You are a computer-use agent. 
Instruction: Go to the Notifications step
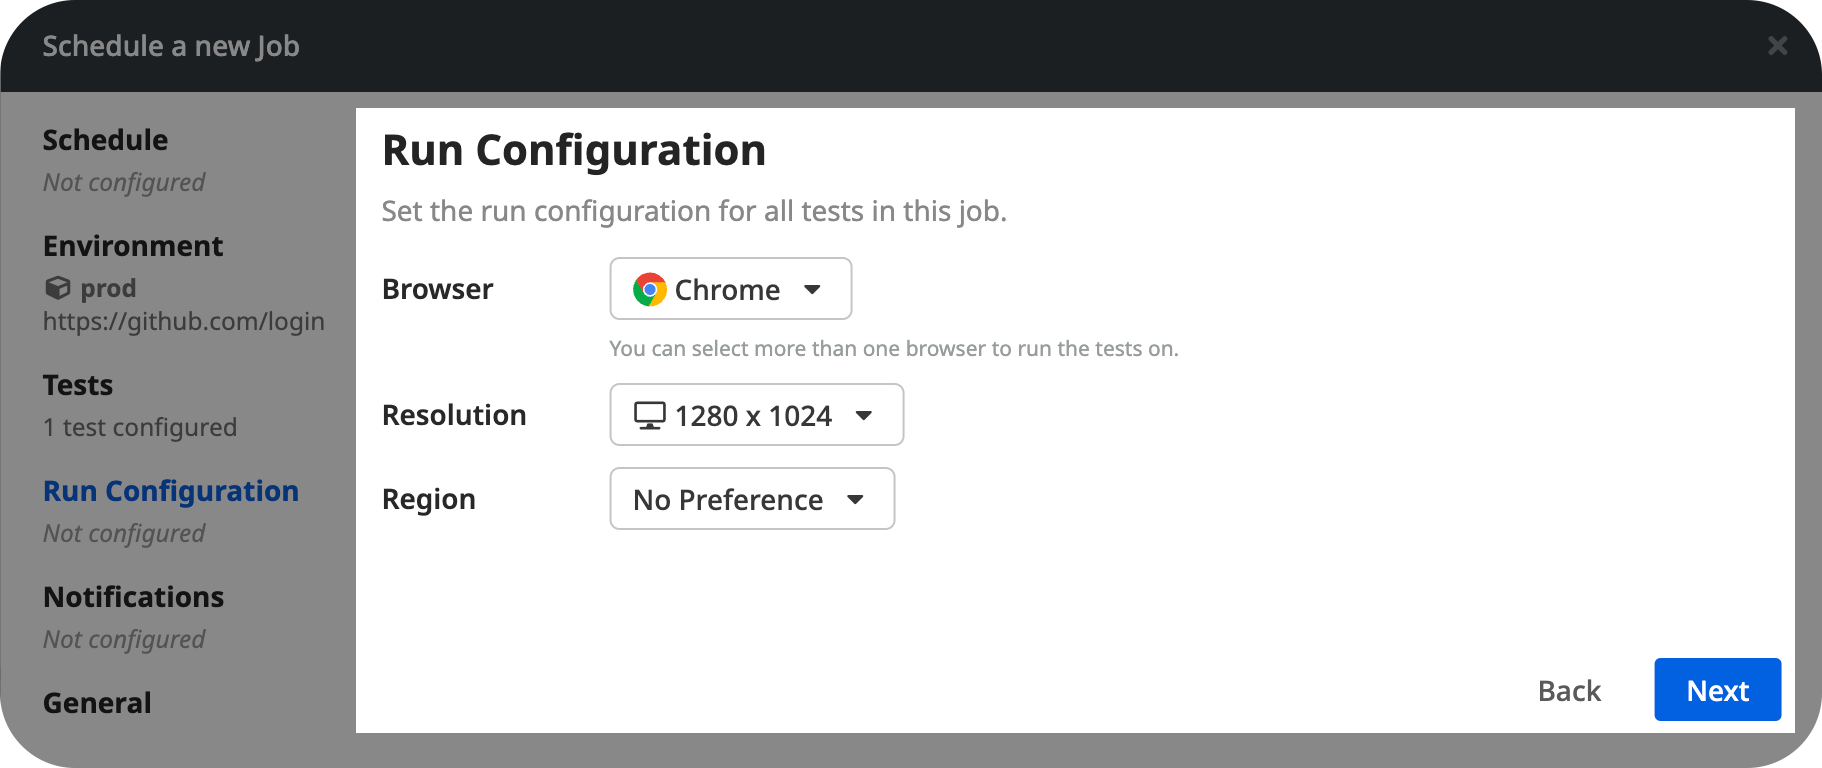pyautogui.click(x=134, y=597)
